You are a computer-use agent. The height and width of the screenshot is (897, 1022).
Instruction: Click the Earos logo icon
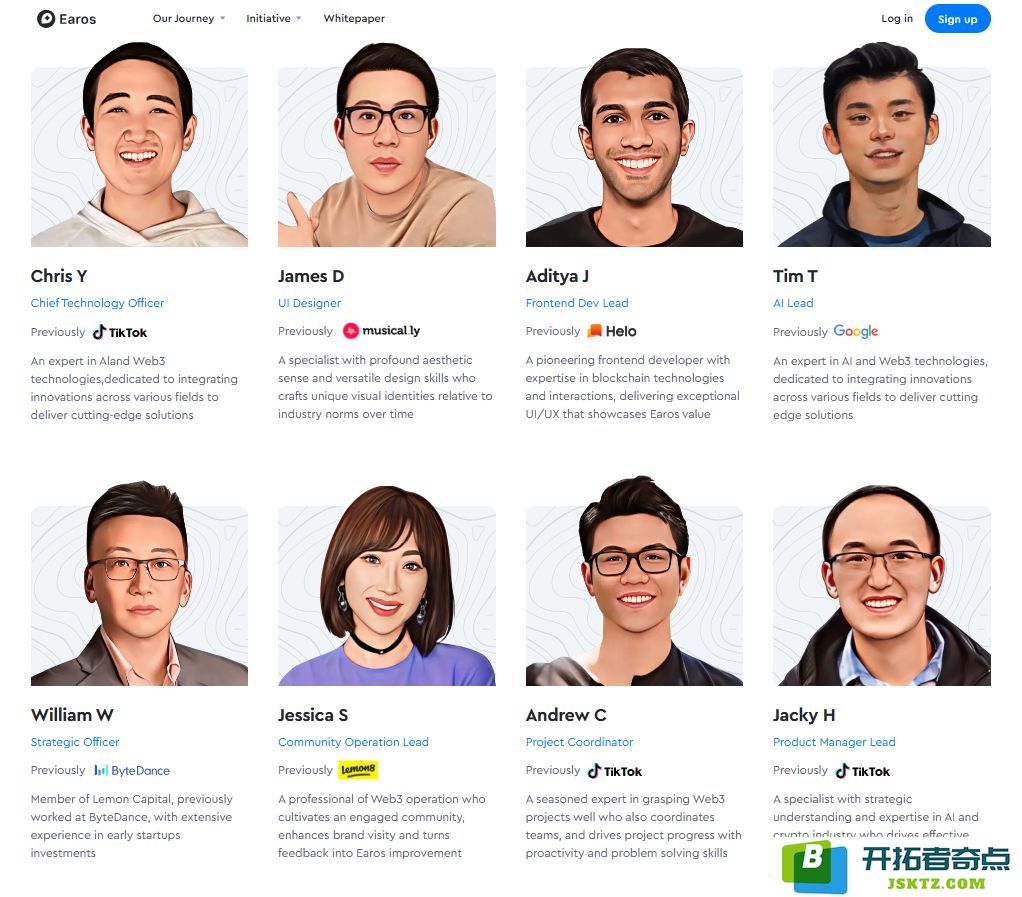46,19
